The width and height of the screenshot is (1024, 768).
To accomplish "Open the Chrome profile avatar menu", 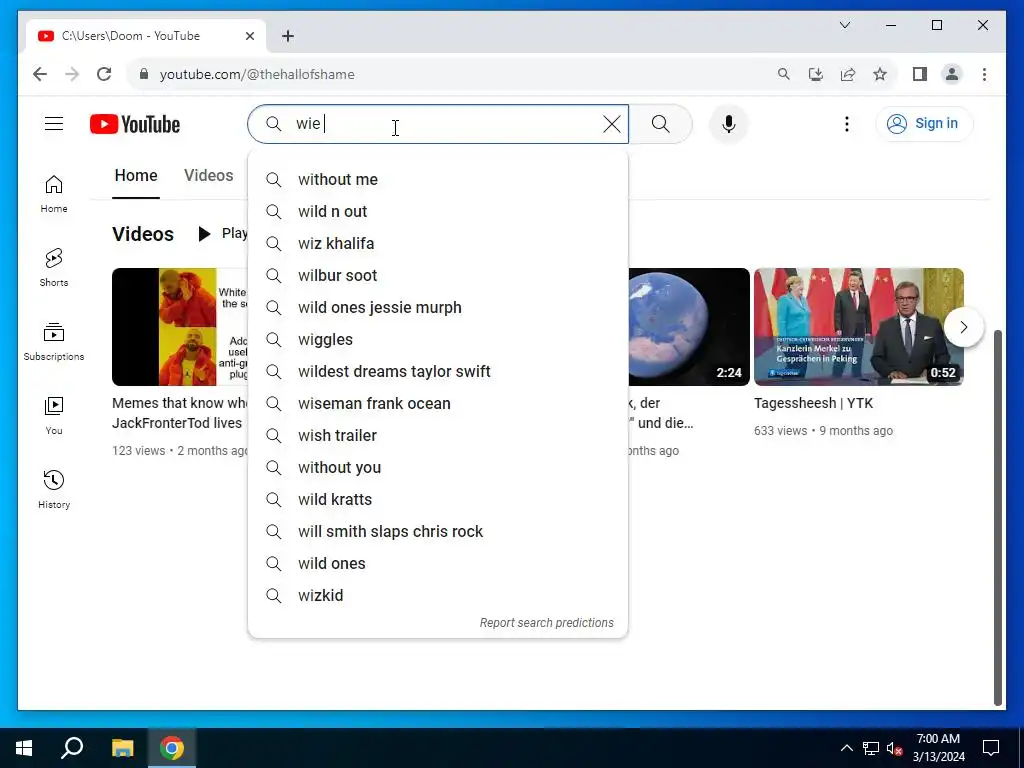I will (952, 74).
